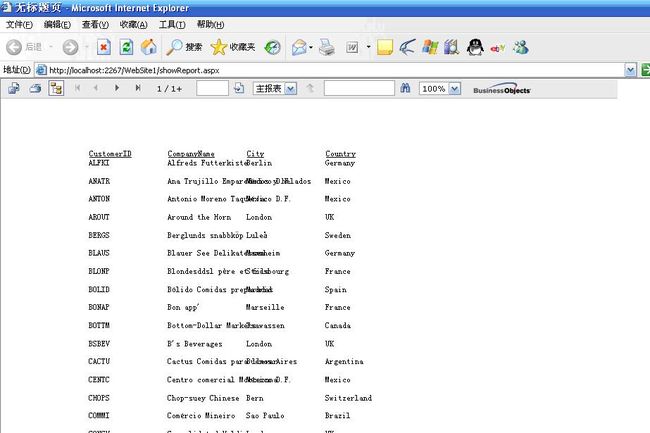Click the CustomerID column header
650x433 pixels.
click(x=110, y=154)
